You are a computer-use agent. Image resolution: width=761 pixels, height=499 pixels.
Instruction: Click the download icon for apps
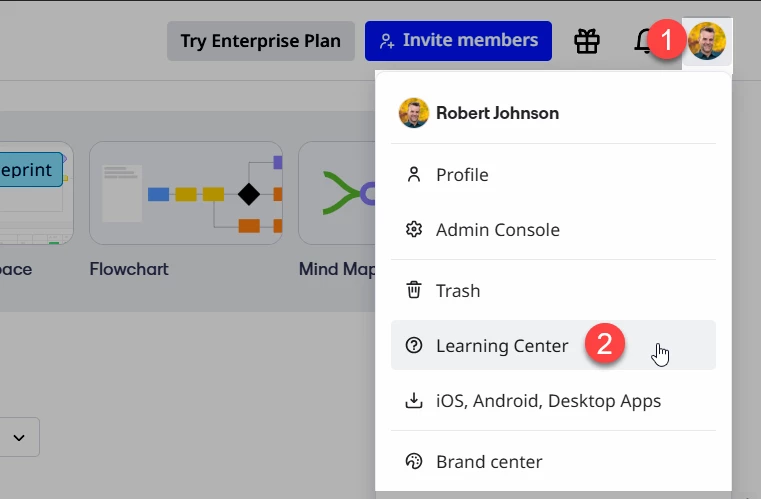tap(414, 400)
